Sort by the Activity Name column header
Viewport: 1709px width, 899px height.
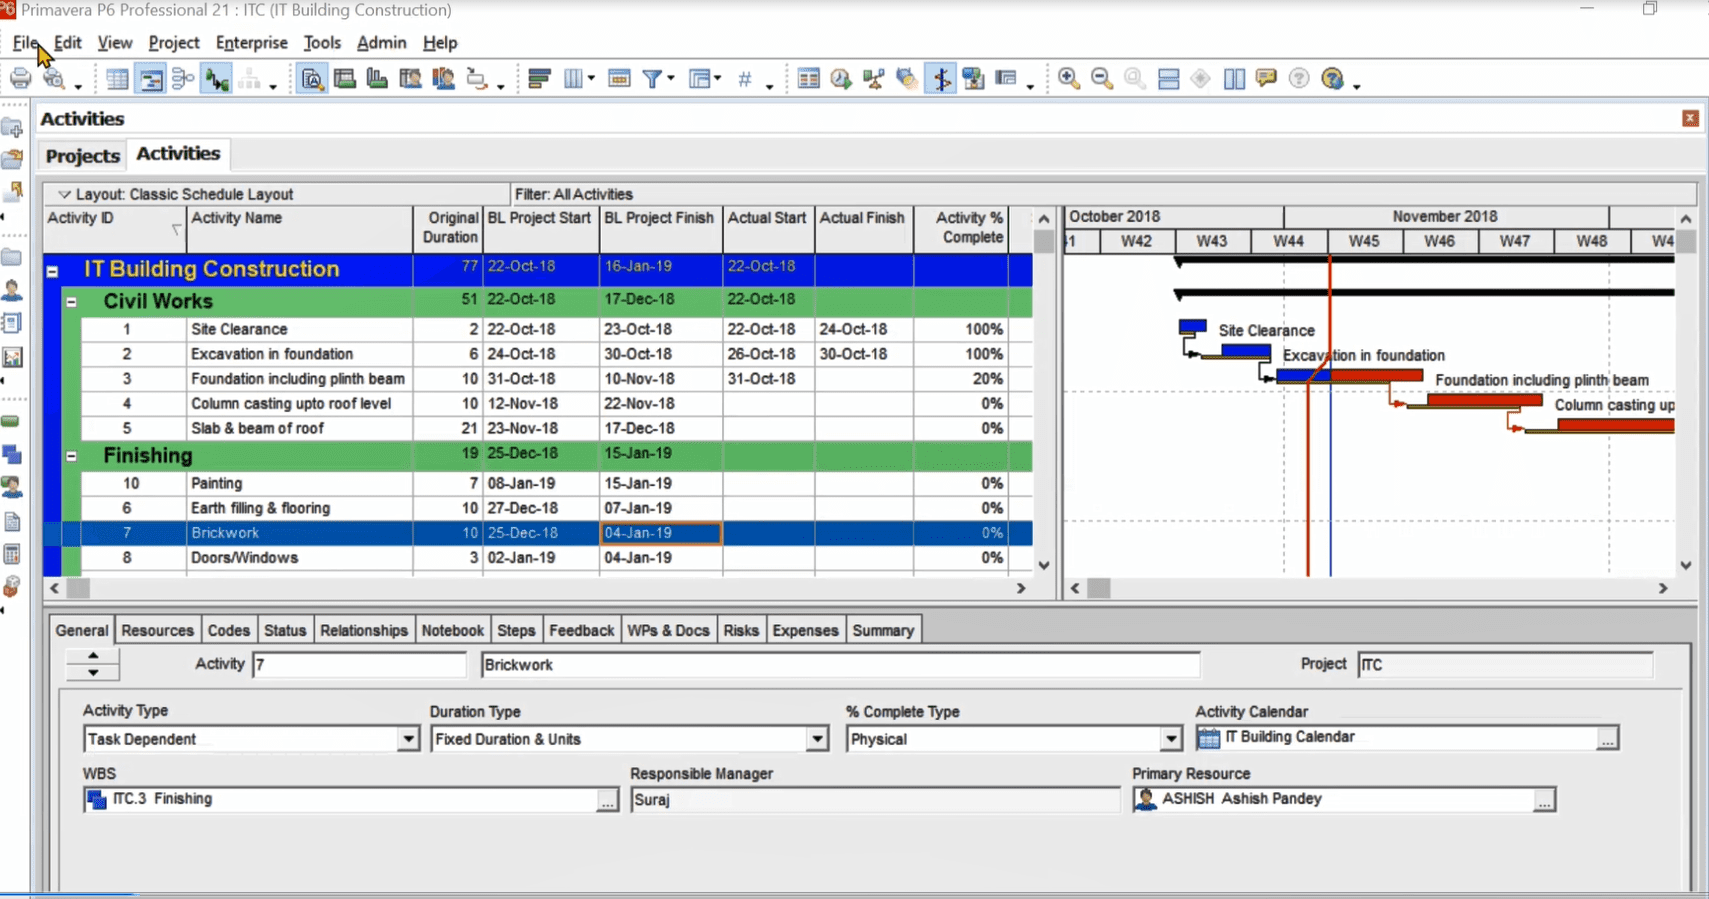299,229
